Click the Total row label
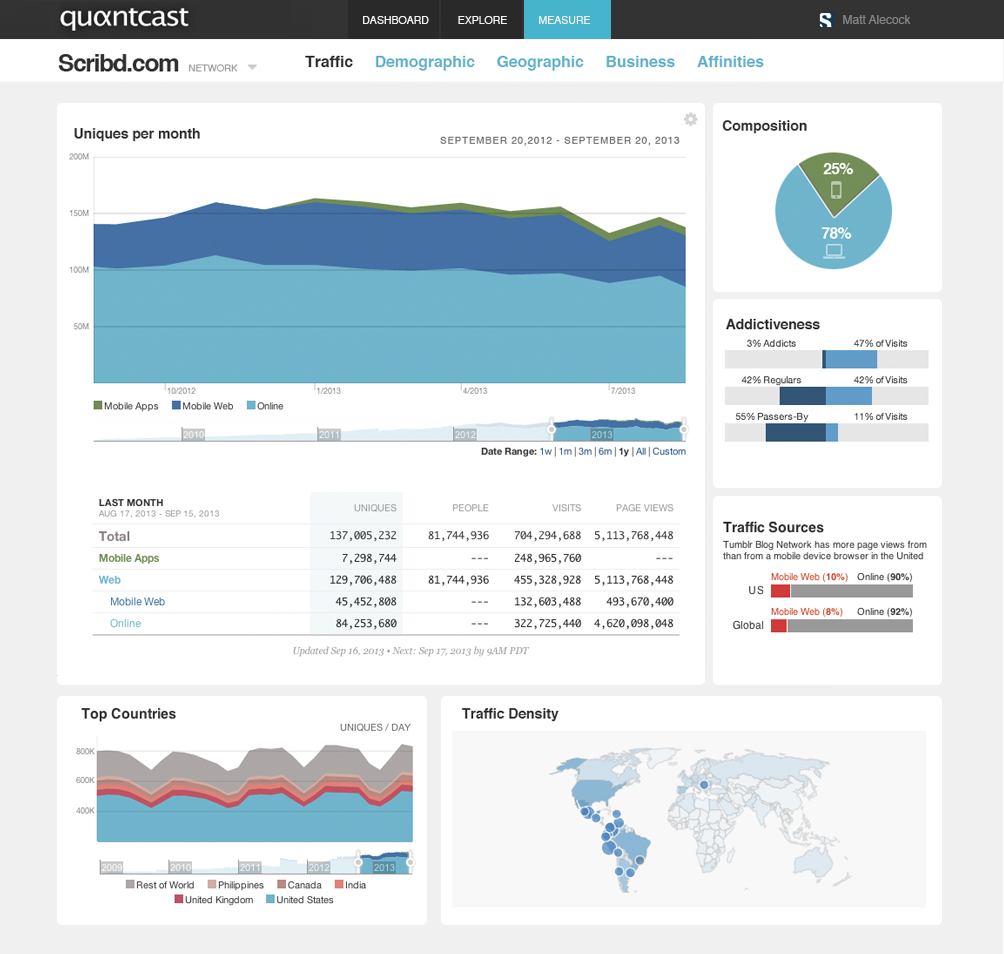The image size is (1004, 954). point(114,537)
